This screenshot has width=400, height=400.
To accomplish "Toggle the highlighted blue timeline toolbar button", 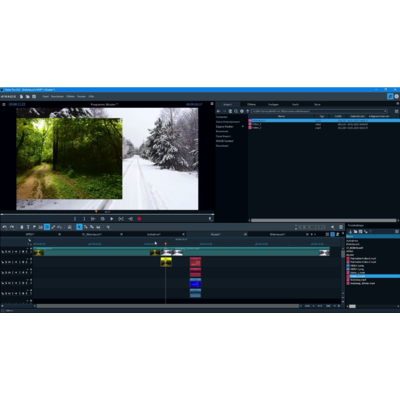I will coord(47,227).
